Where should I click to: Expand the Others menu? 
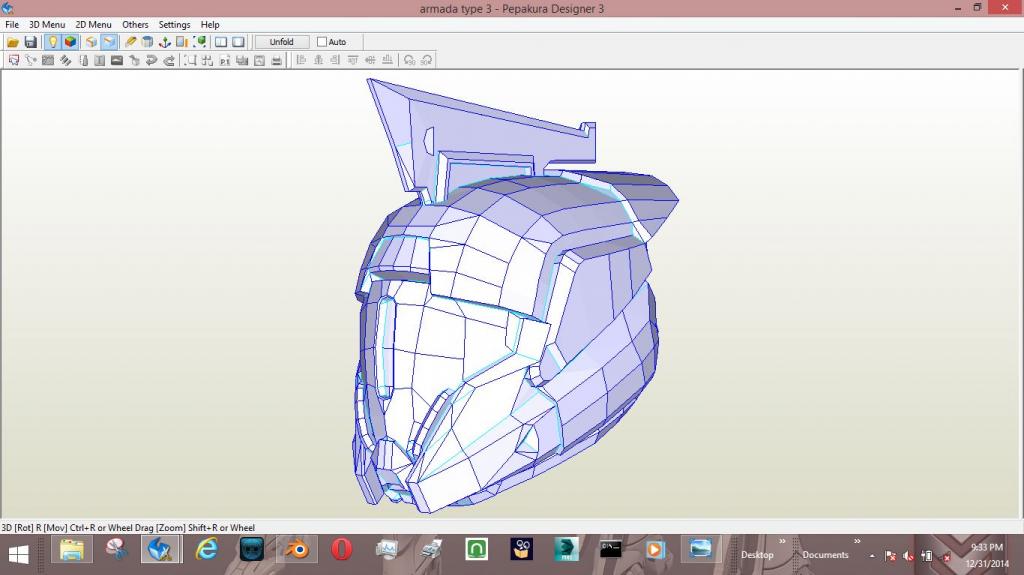[135, 24]
